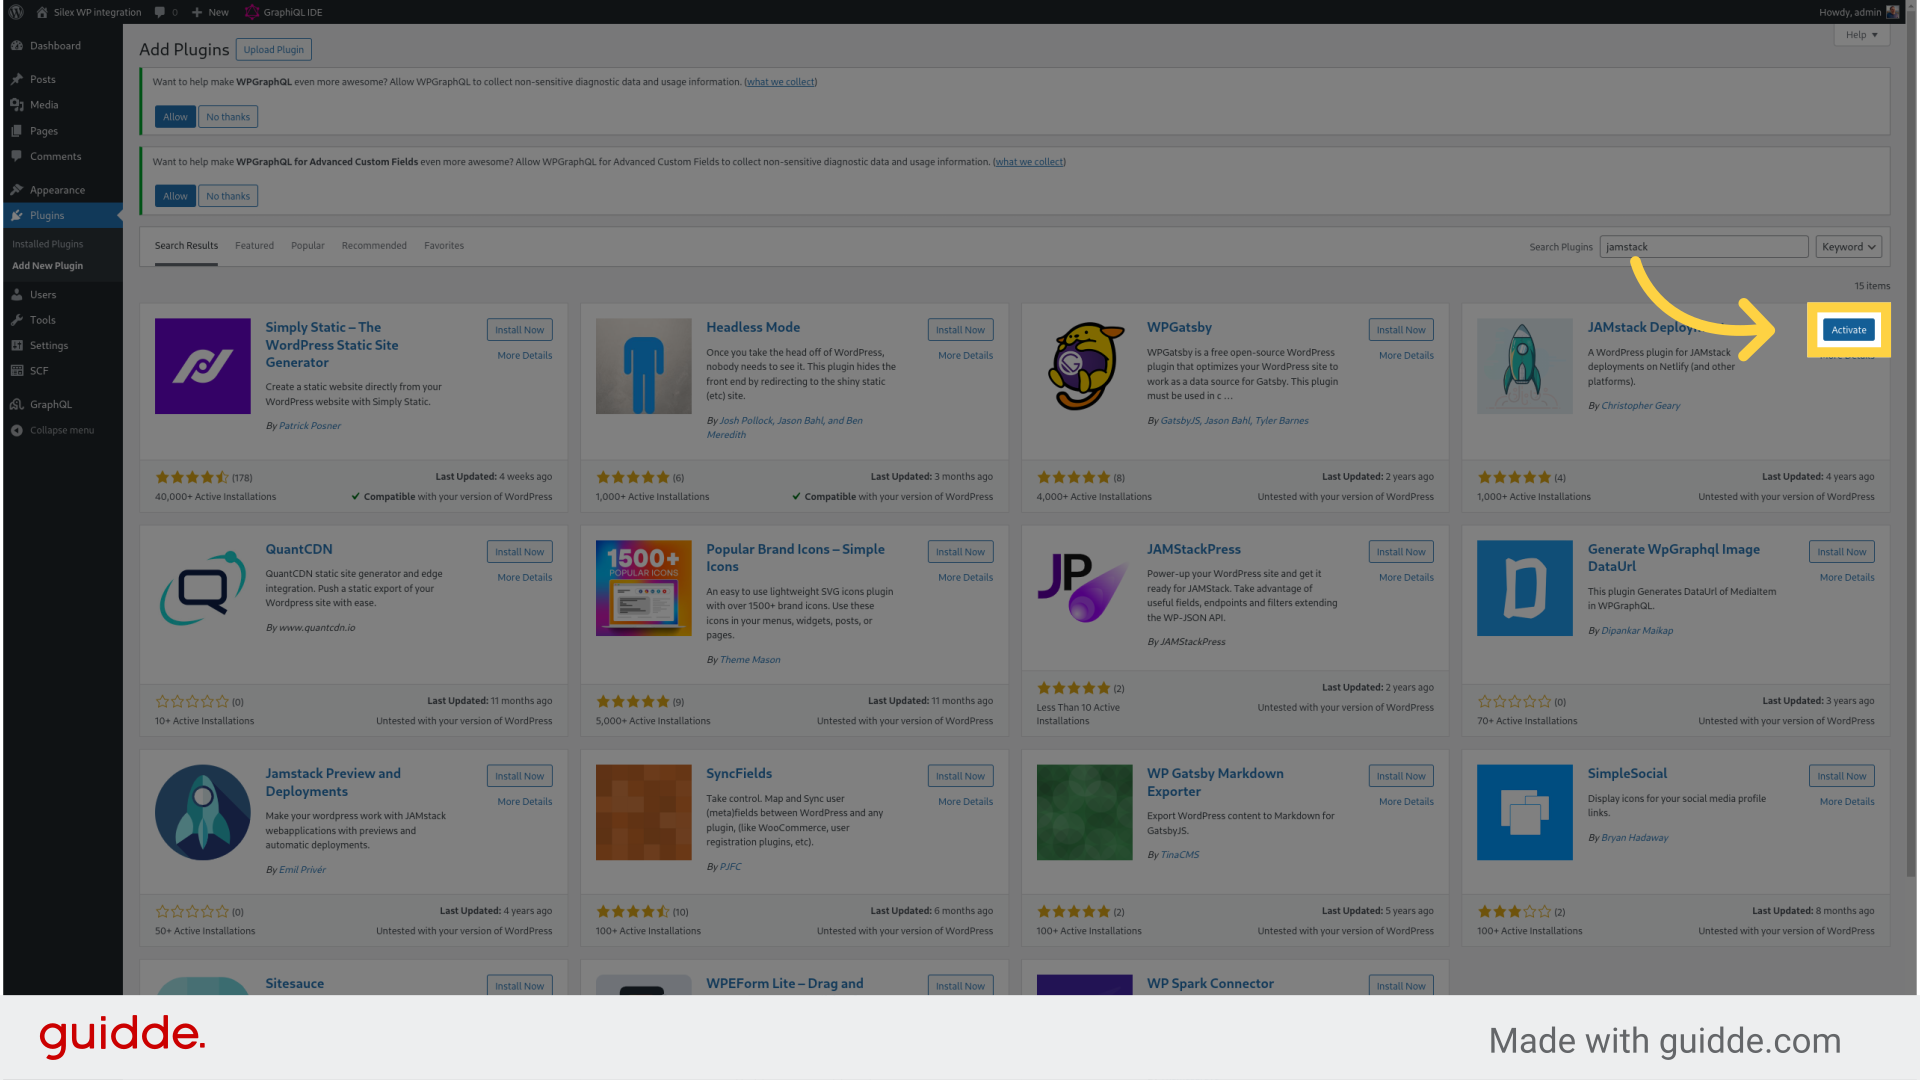
Task: Switch to the Popular tab
Action: (307, 246)
